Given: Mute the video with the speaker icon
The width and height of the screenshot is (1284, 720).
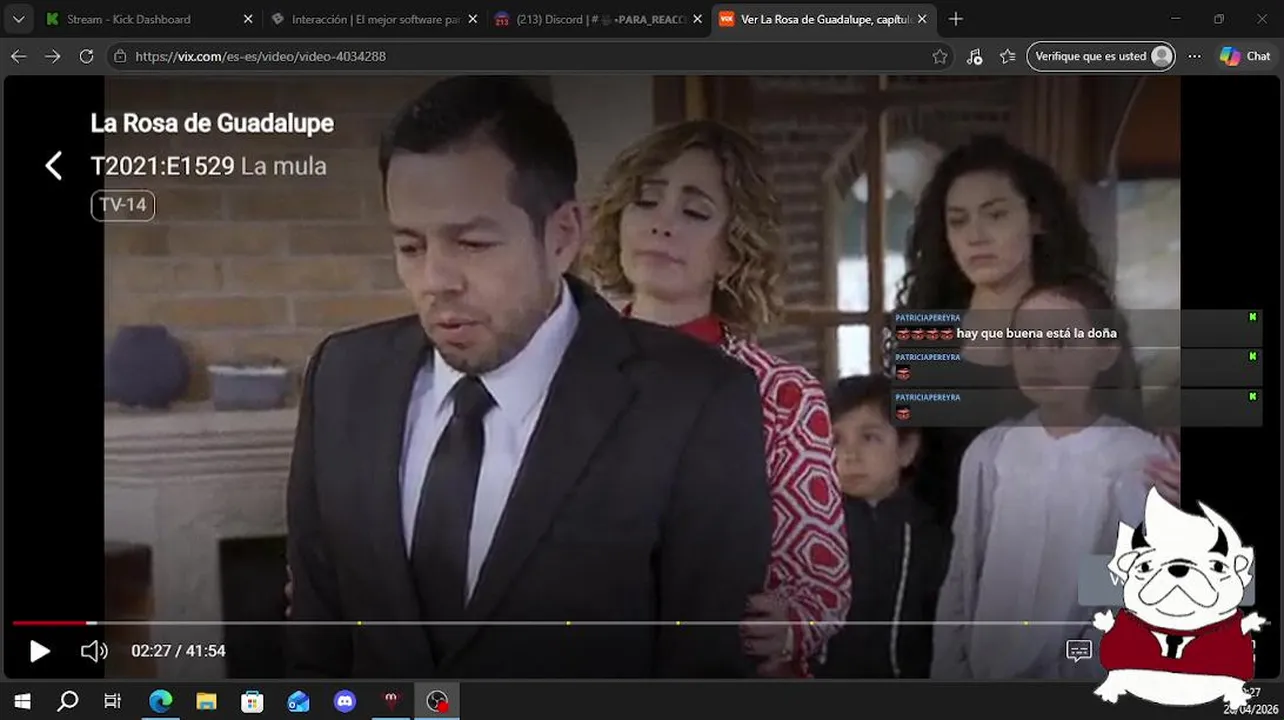Looking at the screenshot, I should (94, 652).
